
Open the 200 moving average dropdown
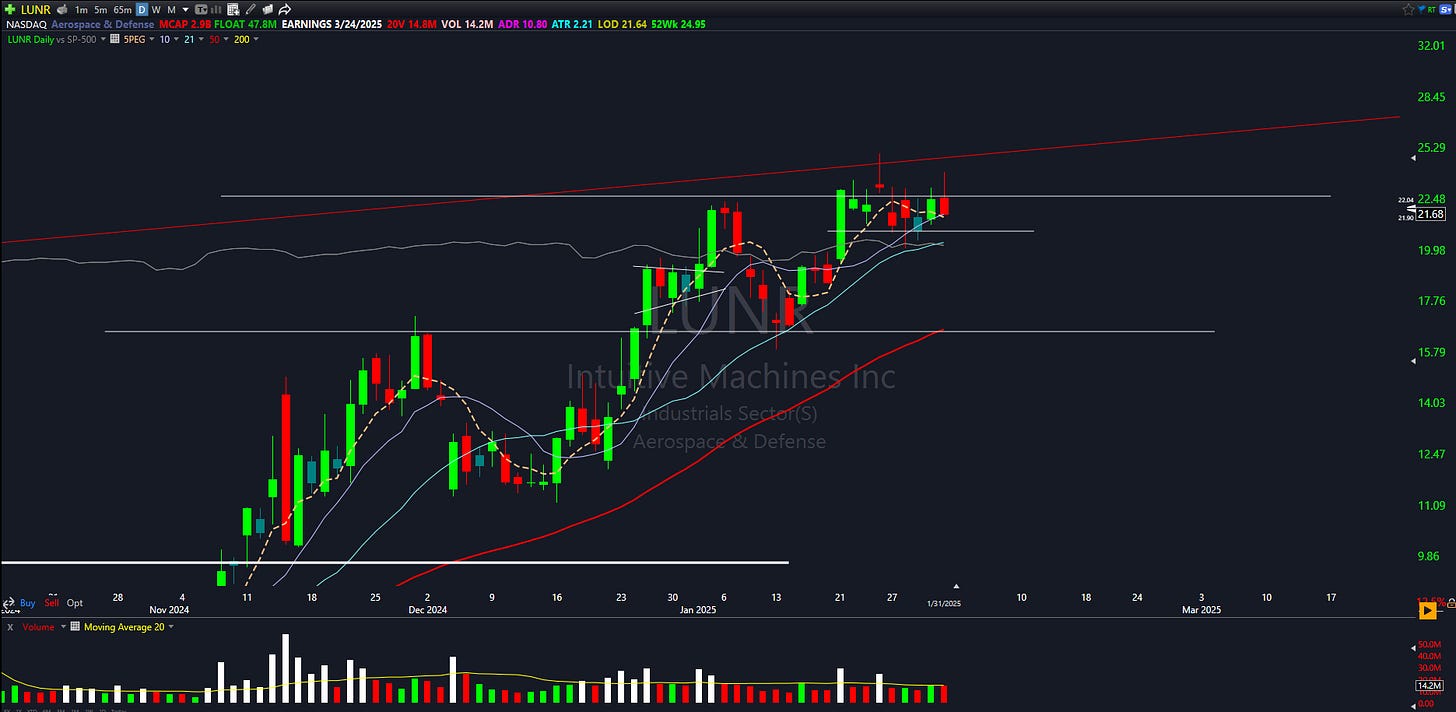click(256, 39)
